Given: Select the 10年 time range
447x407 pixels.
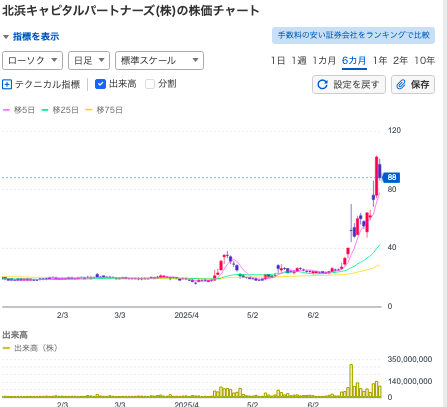Looking at the screenshot, I should (x=424, y=61).
